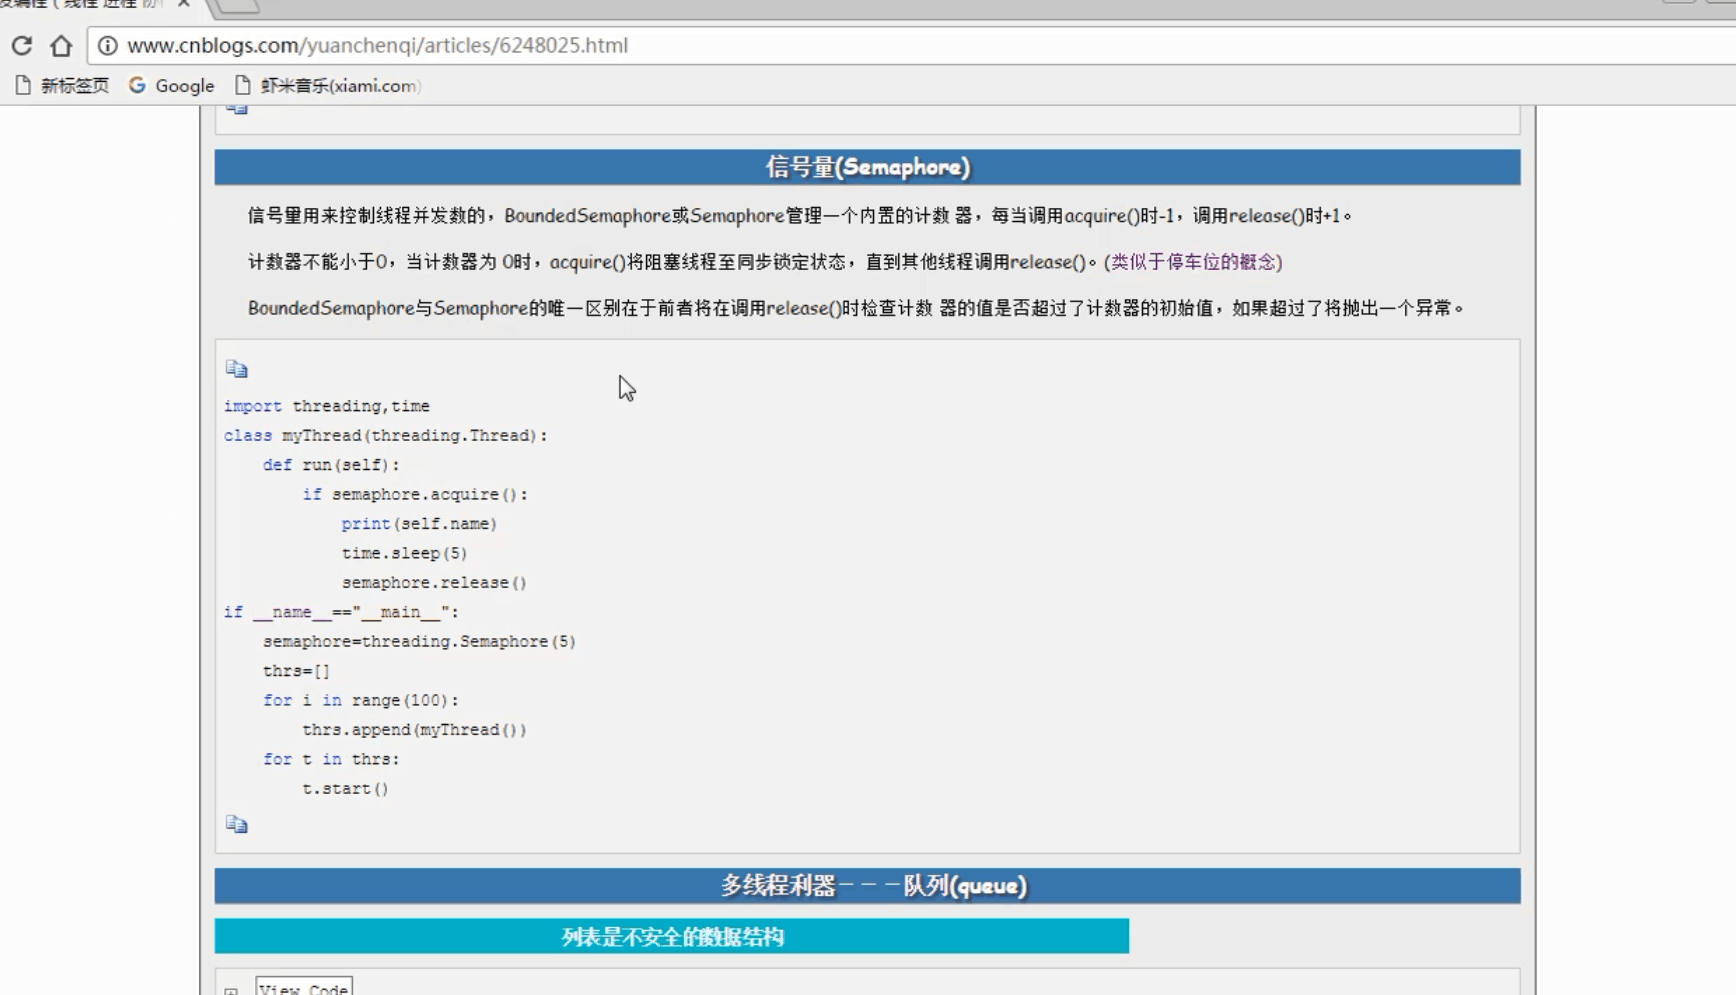Click the line 'for i in range(100):'

[361, 700]
